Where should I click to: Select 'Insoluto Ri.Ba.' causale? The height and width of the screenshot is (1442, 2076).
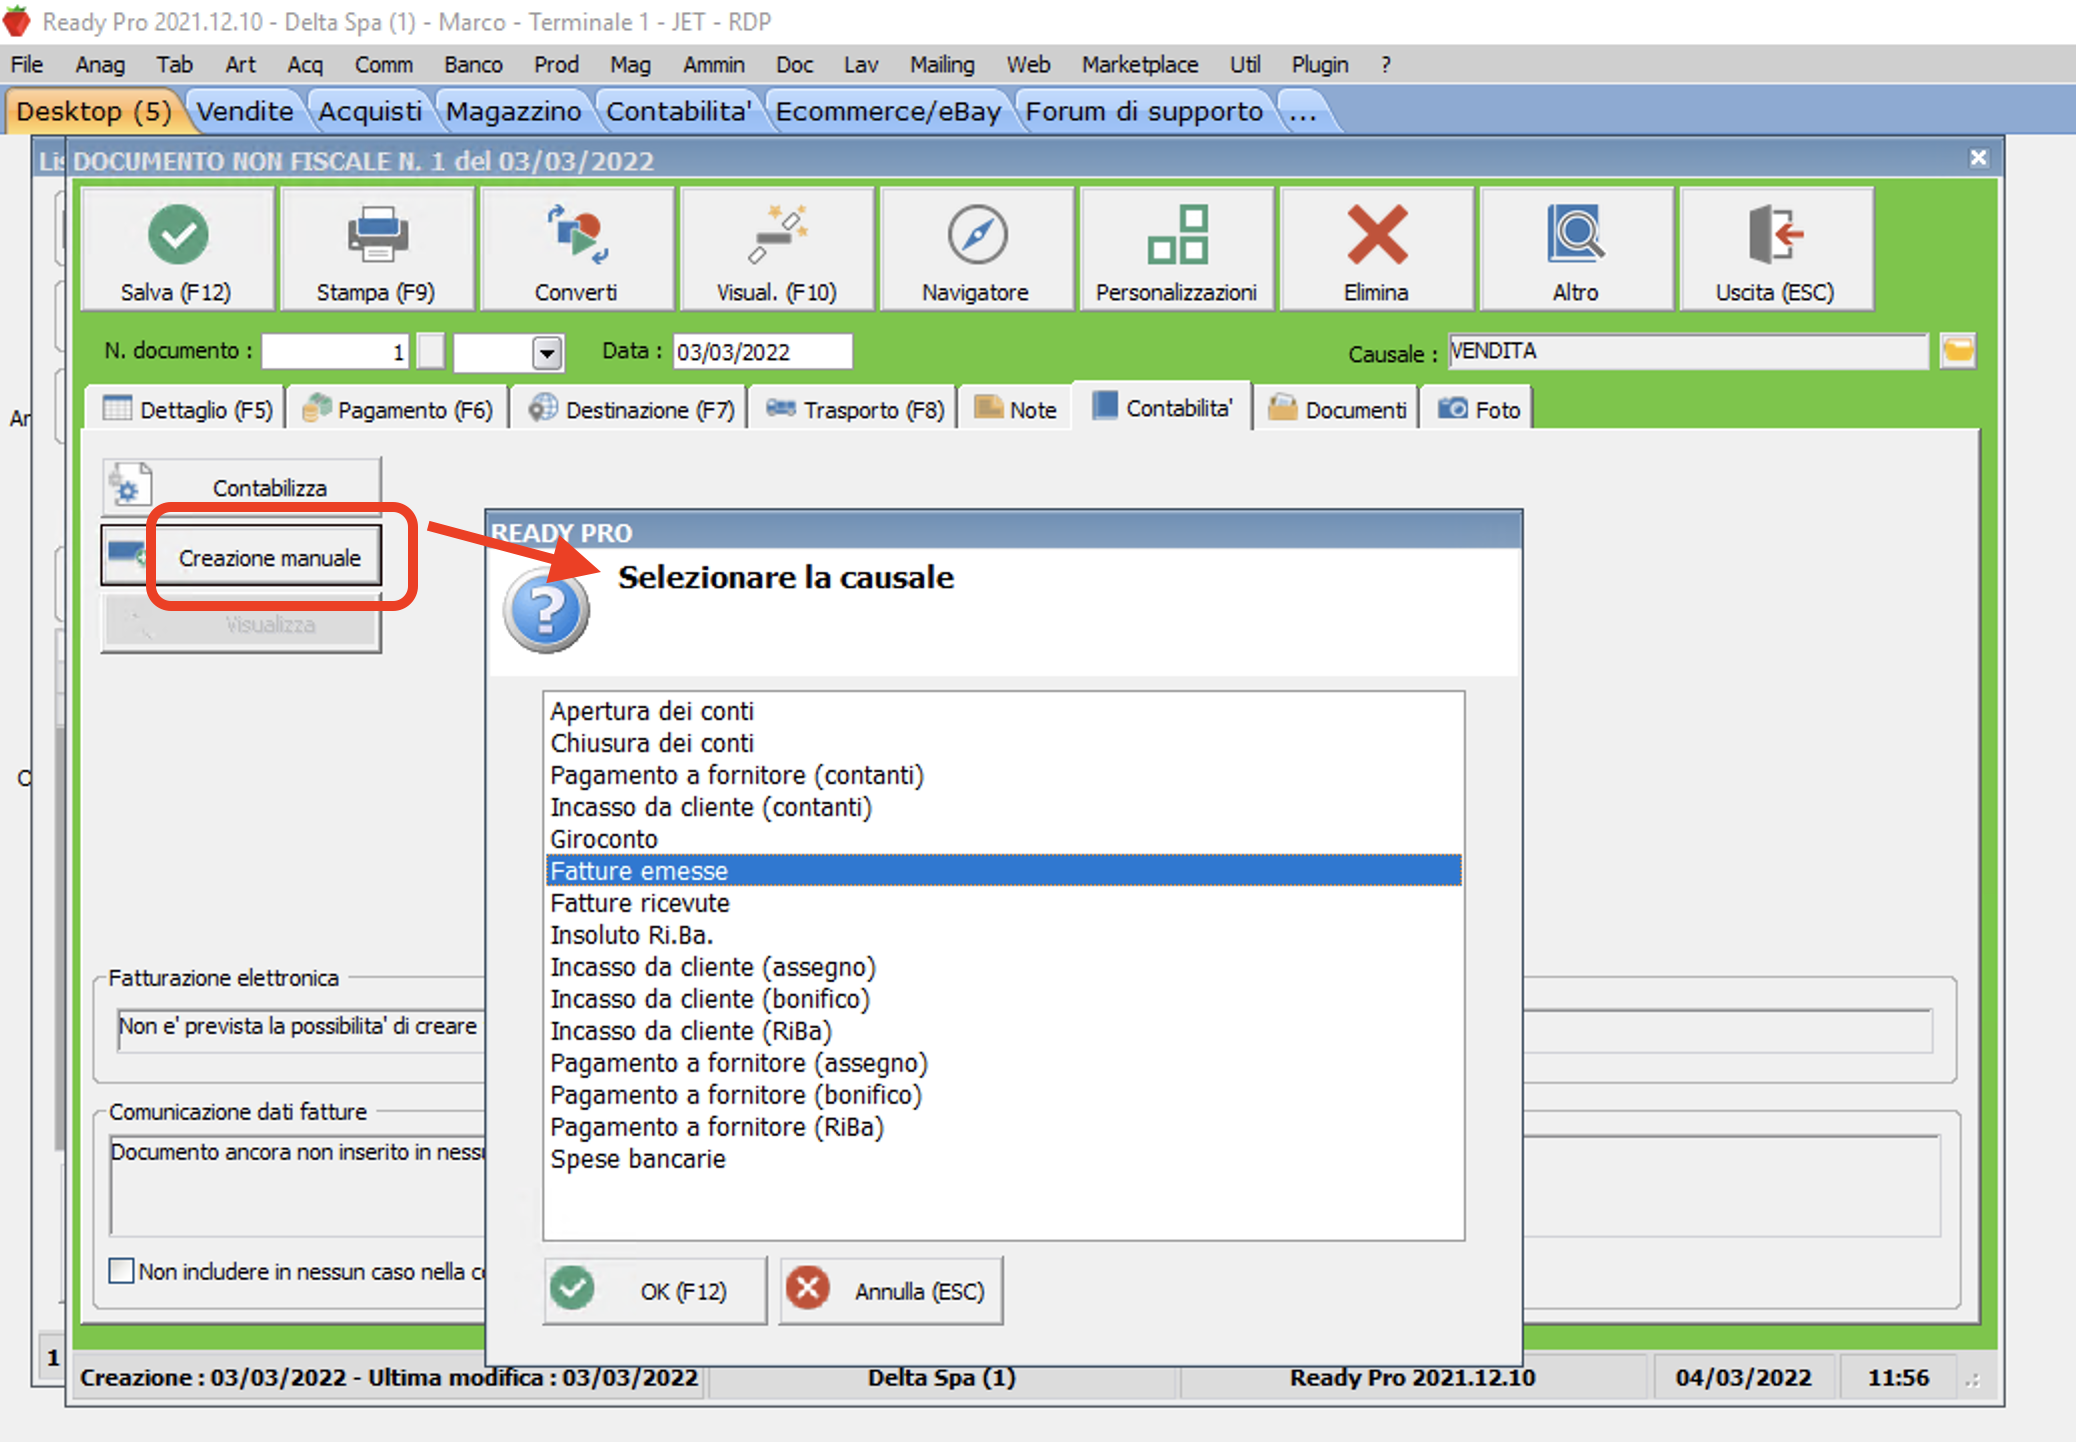click(1004, 935)
